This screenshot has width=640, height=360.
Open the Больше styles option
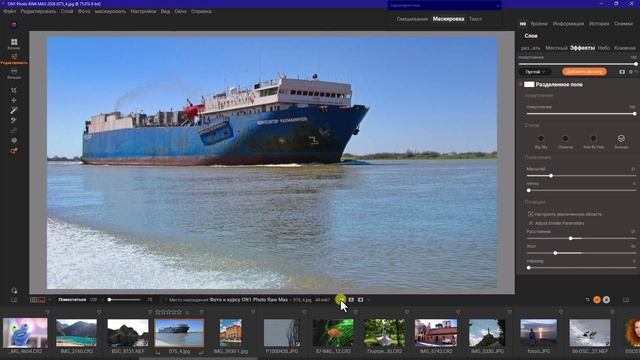point(621,141)
